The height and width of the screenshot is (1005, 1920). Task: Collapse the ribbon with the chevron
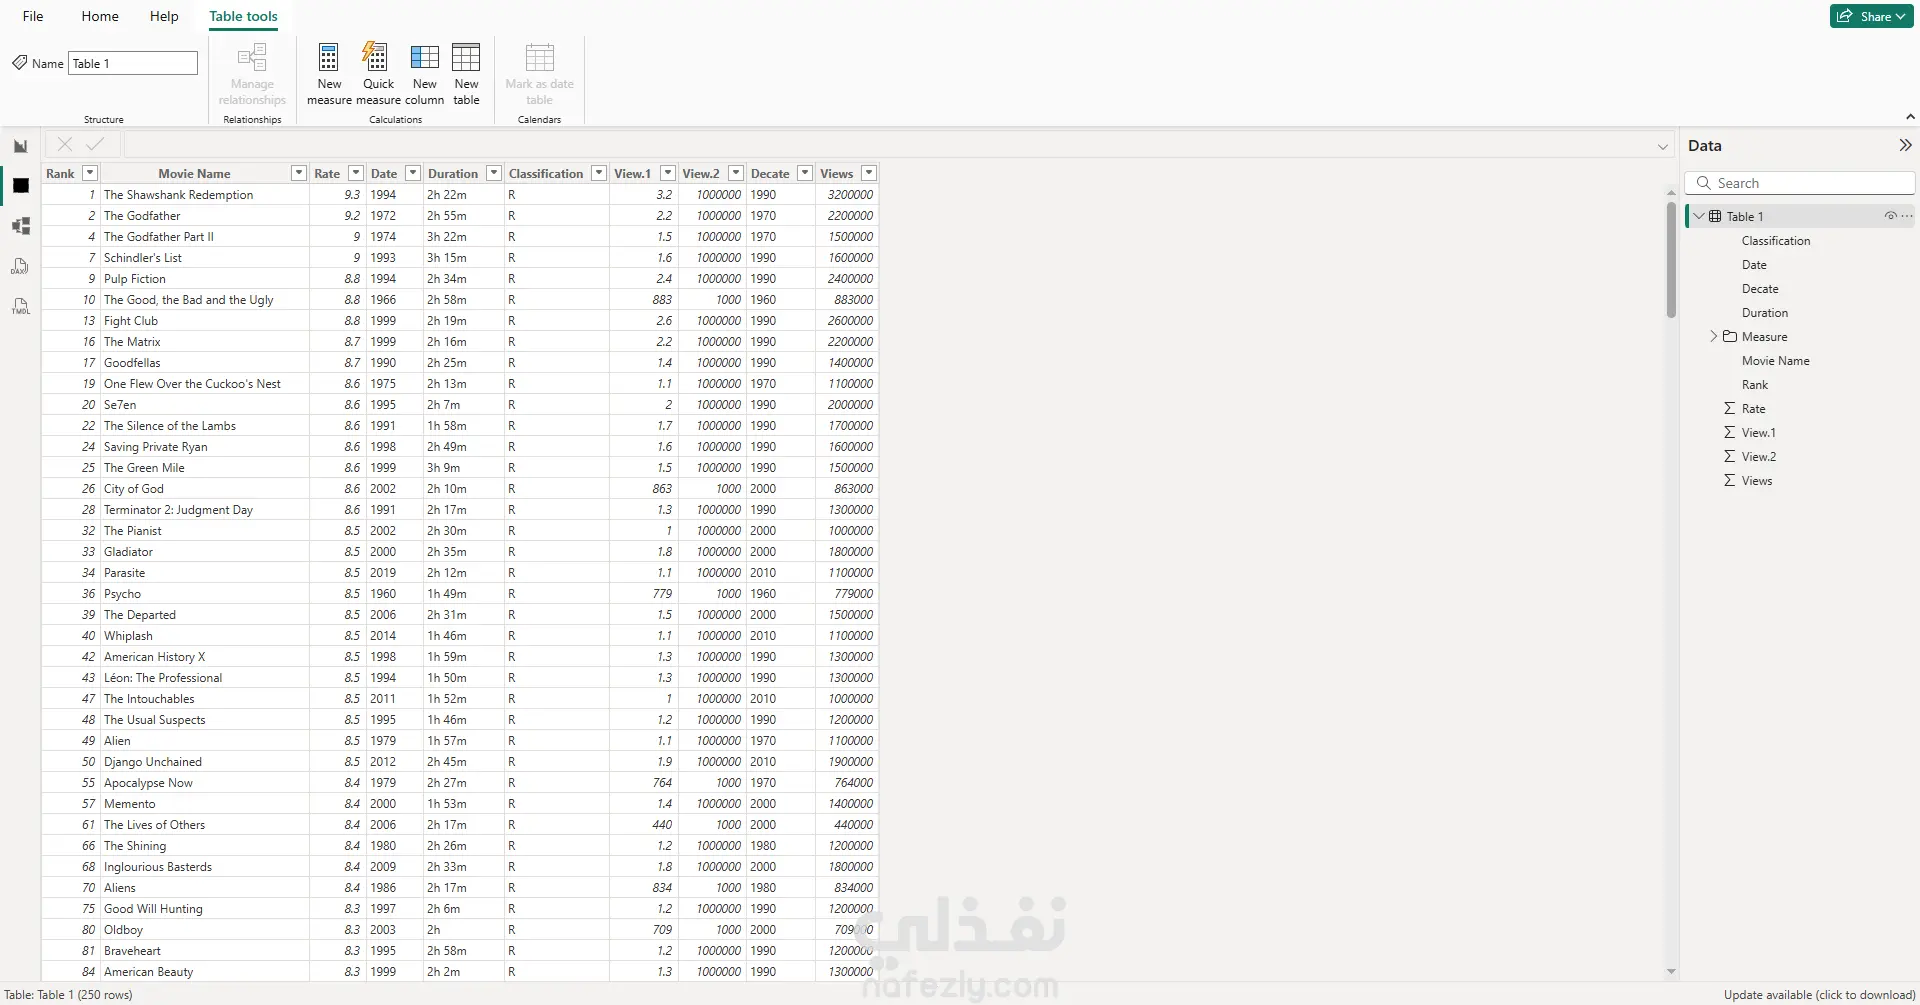coord(1911,117)
